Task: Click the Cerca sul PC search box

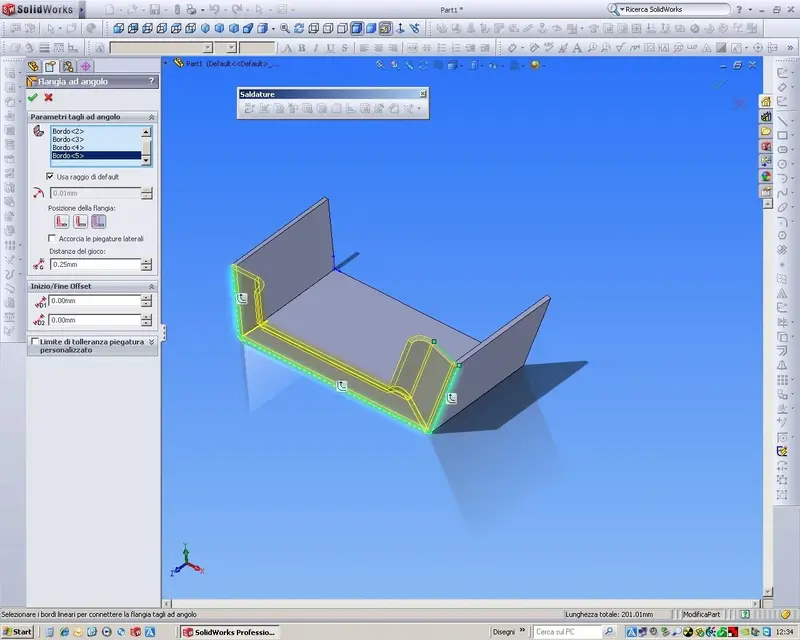Action: [568, 632]
